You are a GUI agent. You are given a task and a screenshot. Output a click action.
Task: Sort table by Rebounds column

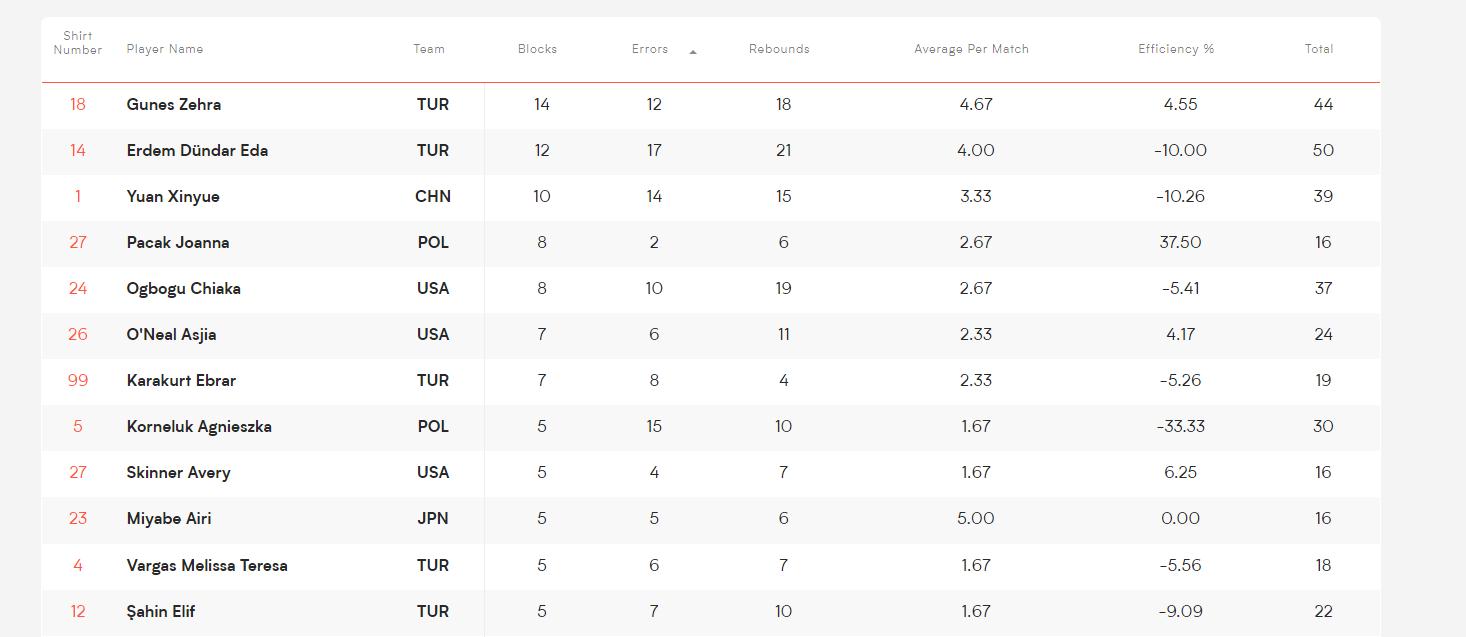click(779, 49)
